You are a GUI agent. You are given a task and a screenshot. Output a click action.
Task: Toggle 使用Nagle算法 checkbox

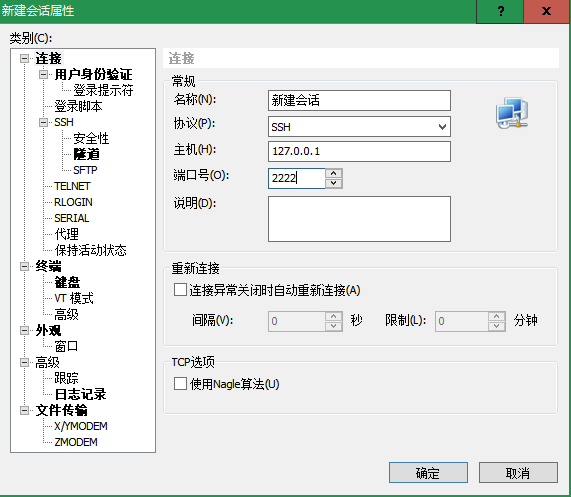[180, 383]
